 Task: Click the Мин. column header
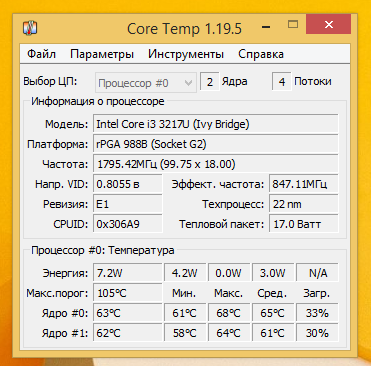coord(184,293)
